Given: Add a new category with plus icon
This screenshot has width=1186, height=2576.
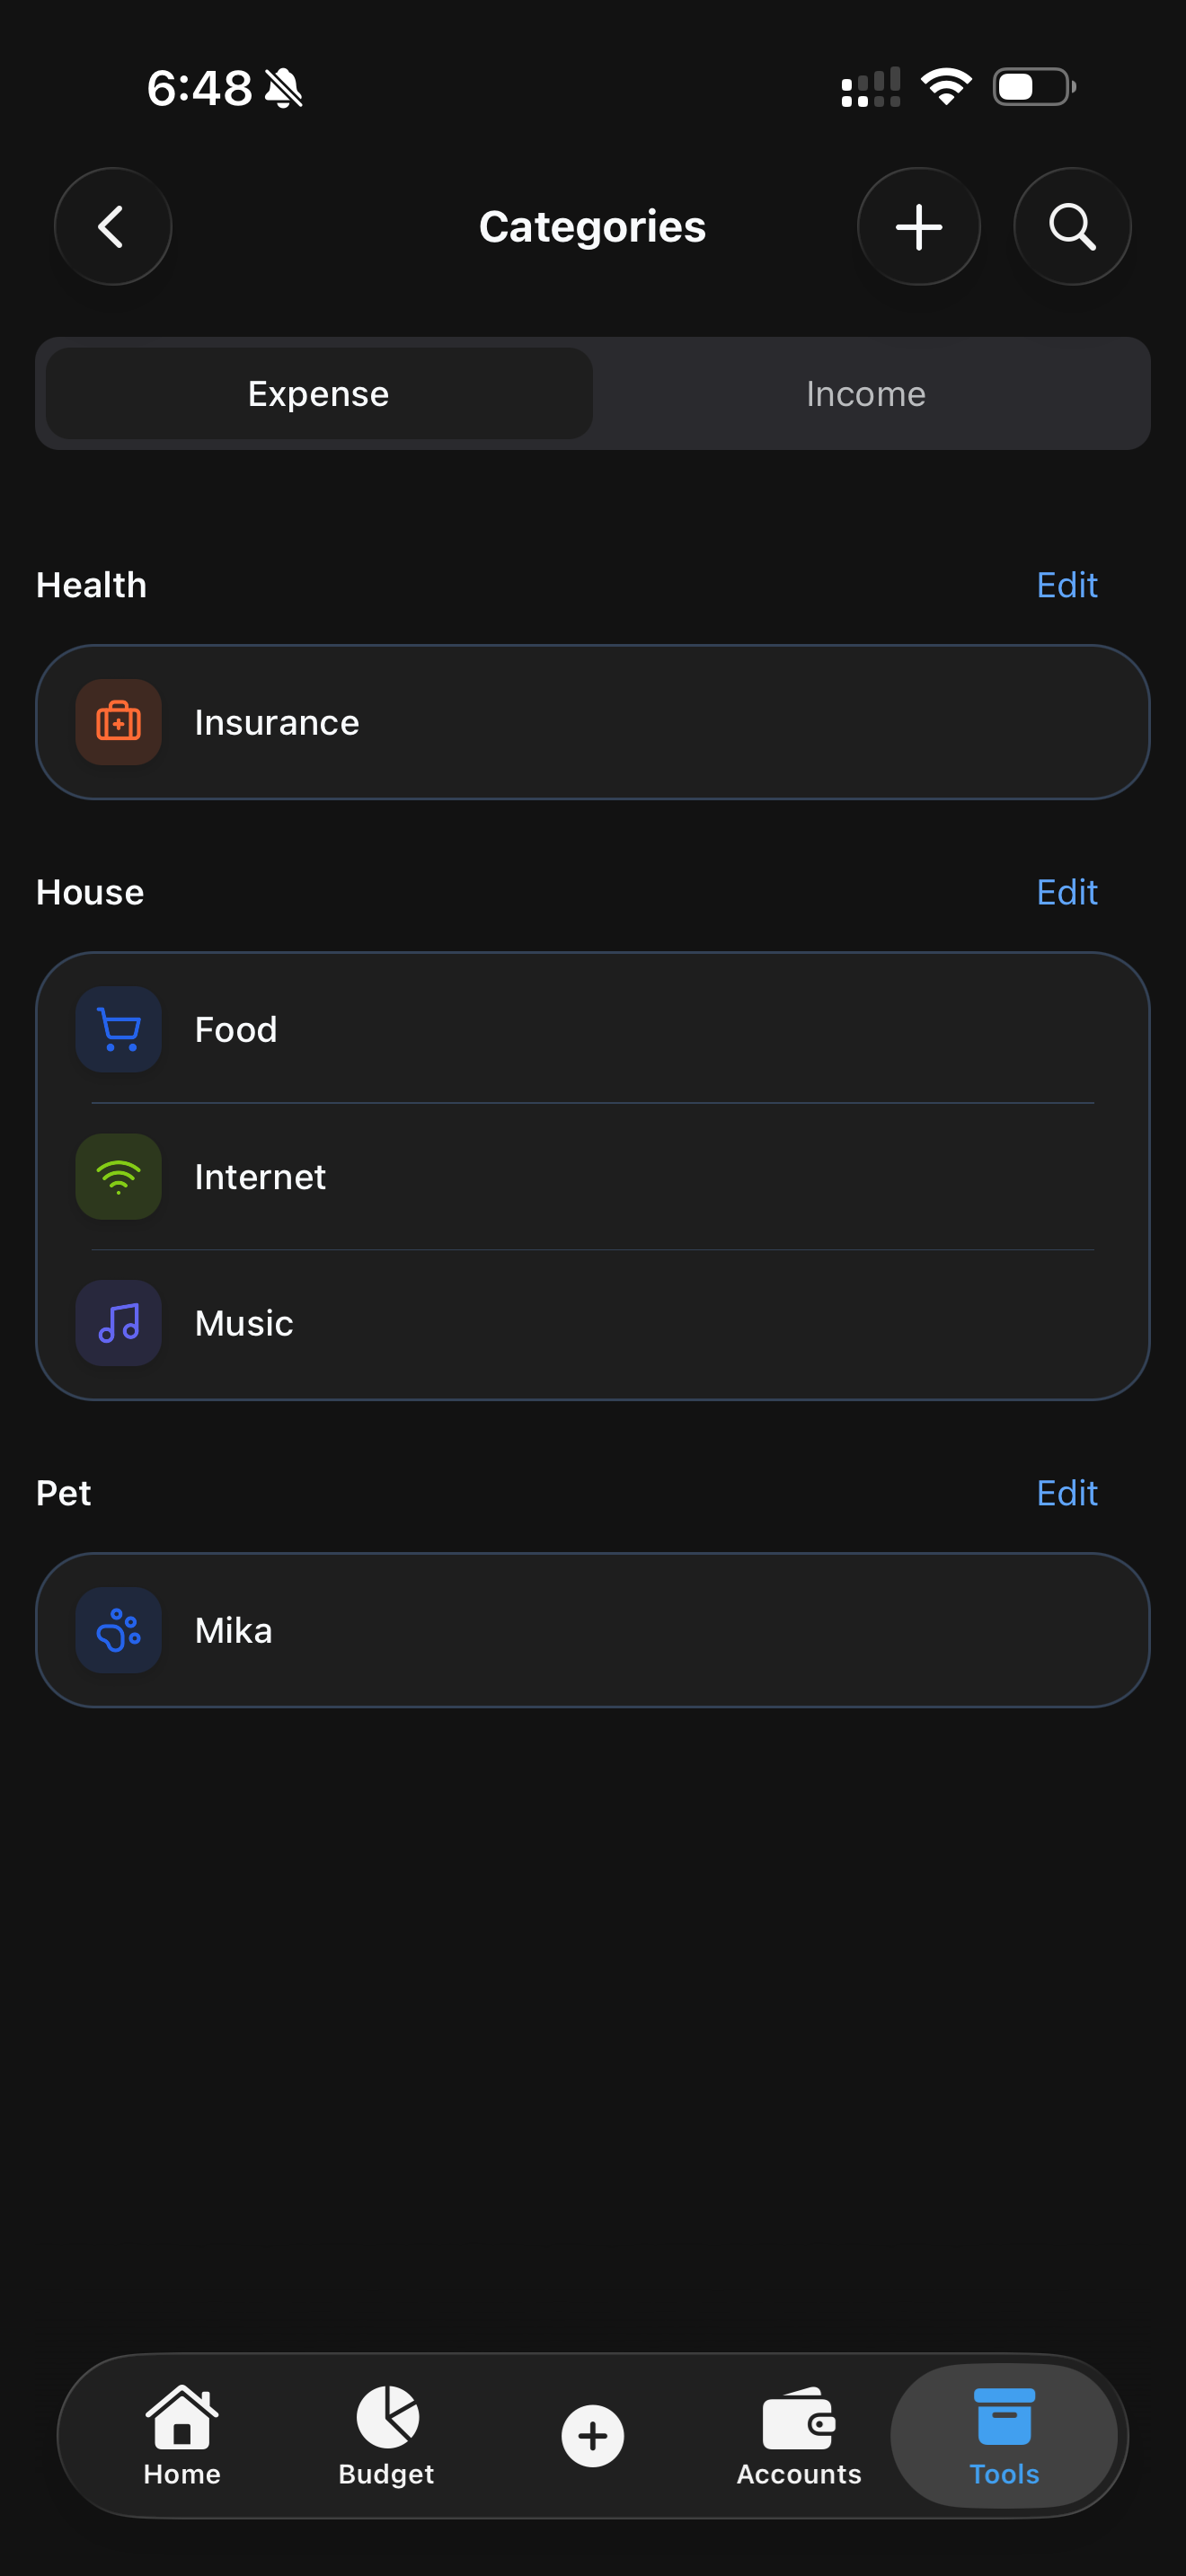Looking at the screenshot, I should click(918, 227).
